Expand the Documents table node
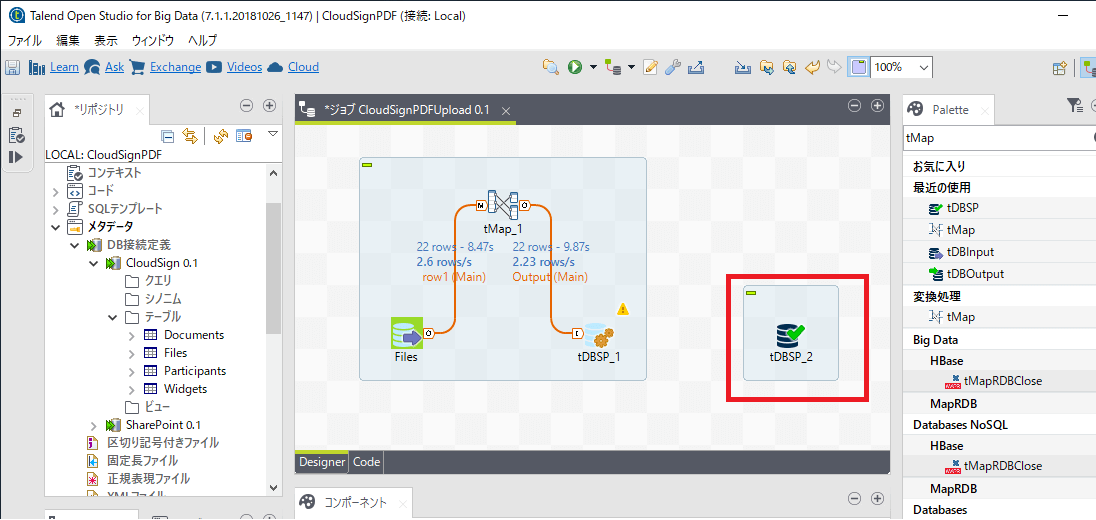The width and height of the screenshot is (1096, 520). 131,335
